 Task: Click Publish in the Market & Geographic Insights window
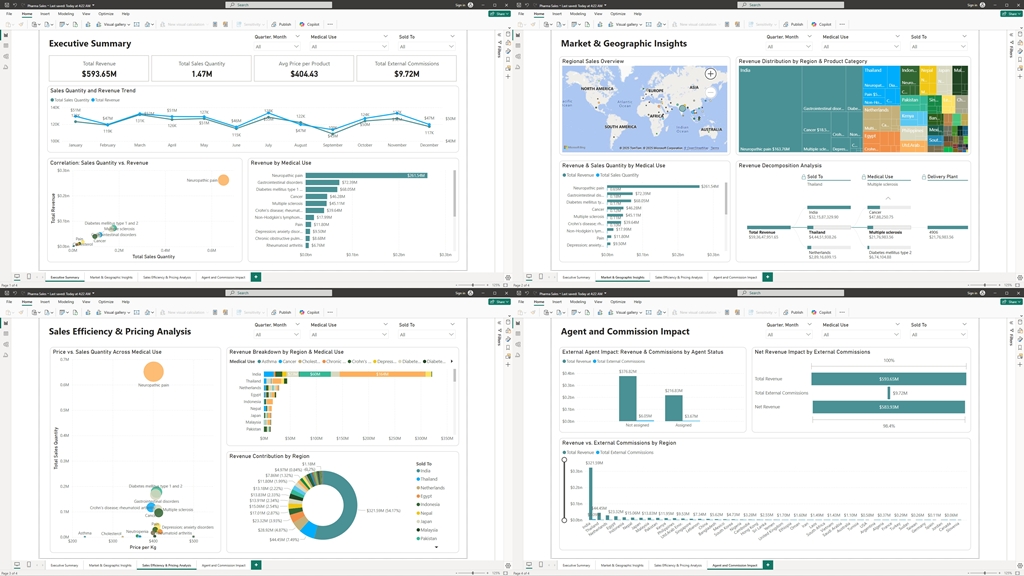[794, 24]
